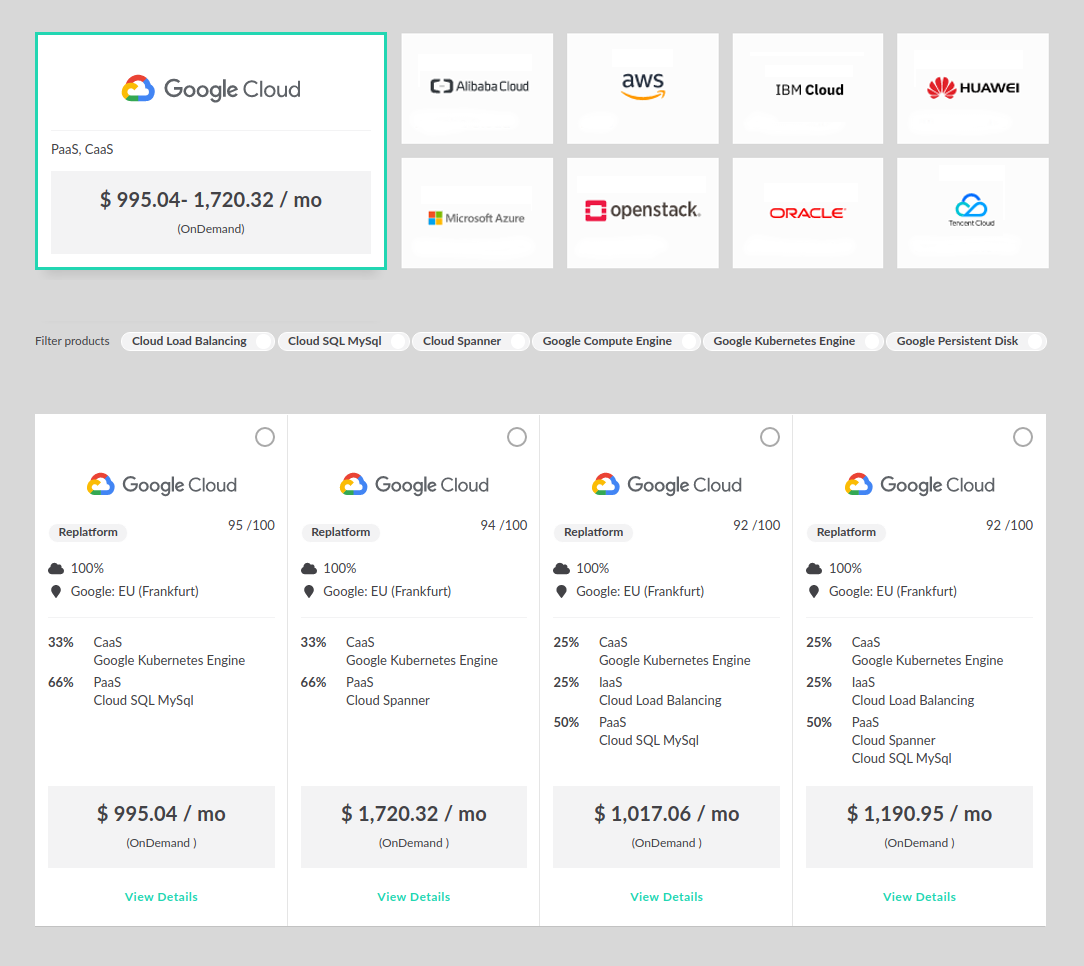Click the Google Cloud logo on the $995.04 offer
The height and width of the screenshot is (966, 1084).
pos(162,485)
